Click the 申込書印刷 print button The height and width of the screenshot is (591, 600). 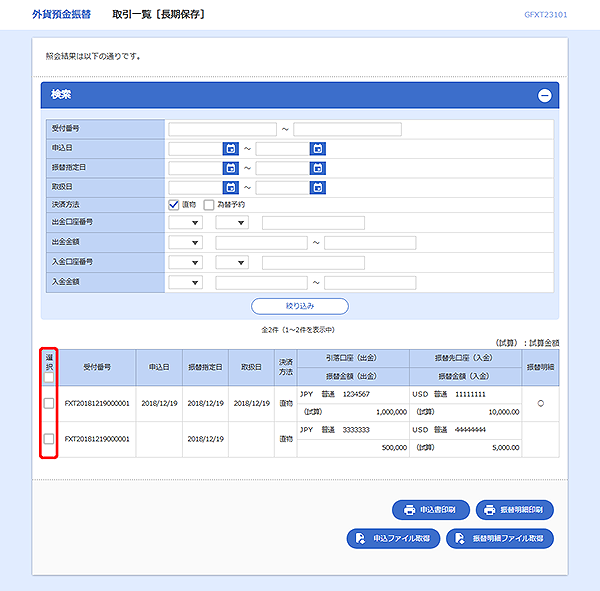click(430, 510)
